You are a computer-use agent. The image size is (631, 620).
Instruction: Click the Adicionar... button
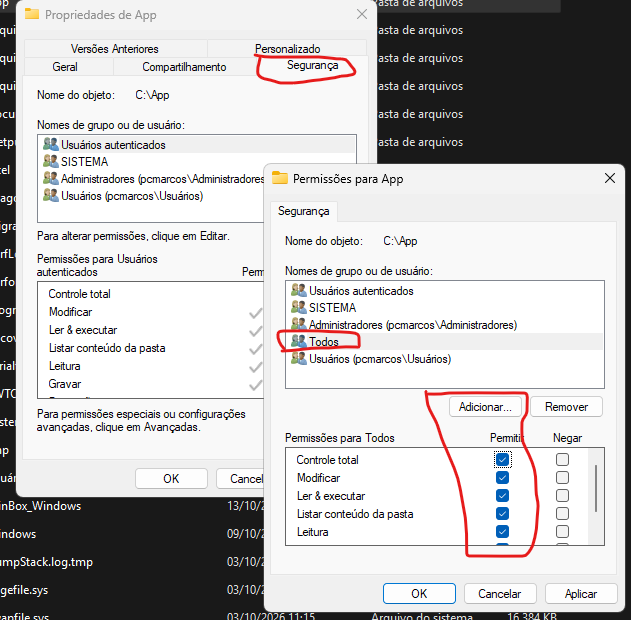(485, 407)
